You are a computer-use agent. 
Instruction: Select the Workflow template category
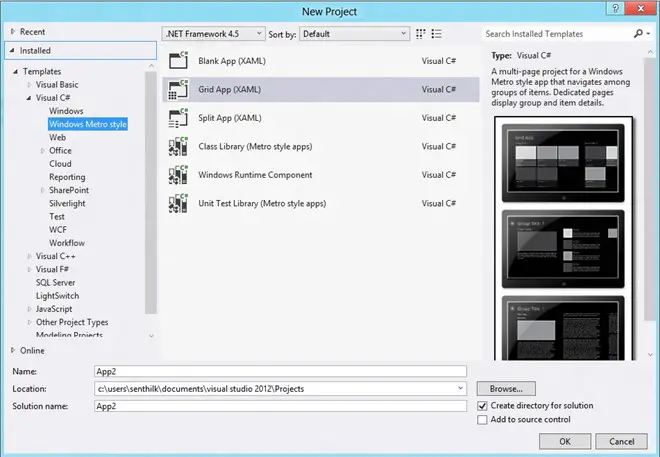pos(67,243)
